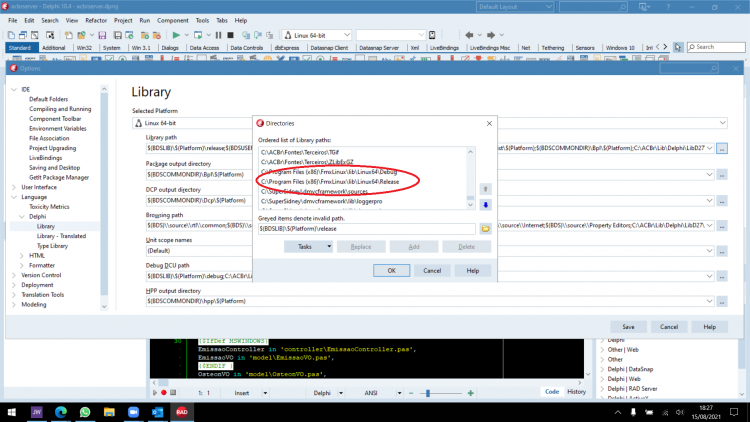The image size is (750, 422).
Task: Open the Windows Start menu
Action: (x=11, y=412)
